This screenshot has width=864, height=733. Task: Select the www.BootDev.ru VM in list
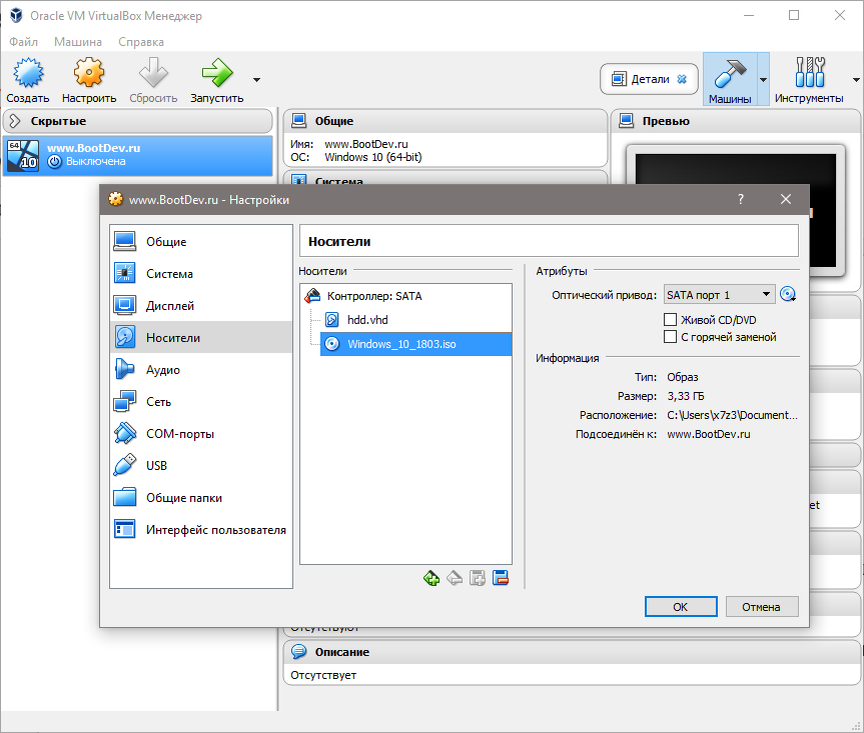[138, 155]
